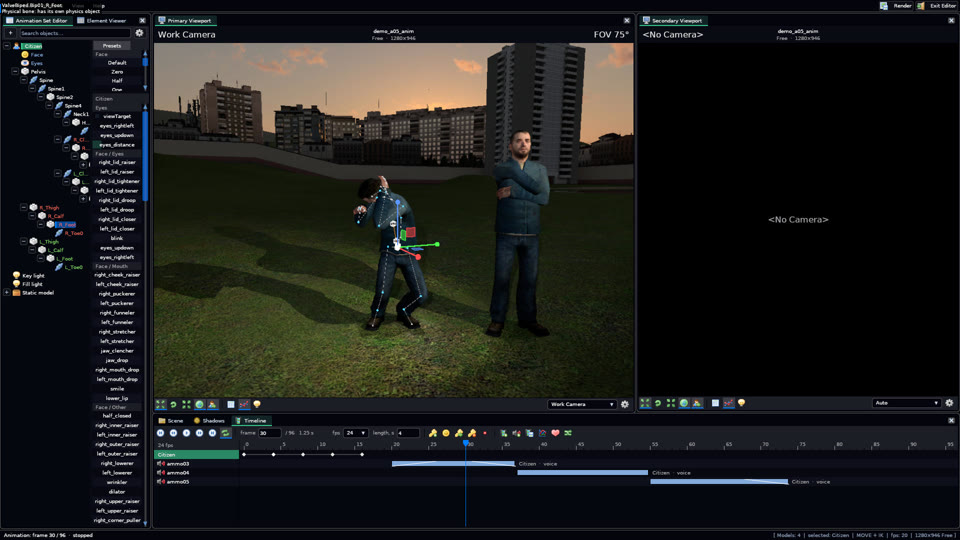Click the smiley face icon in timeline toolbar
960x540 pixels.
(x=446, y=433)
